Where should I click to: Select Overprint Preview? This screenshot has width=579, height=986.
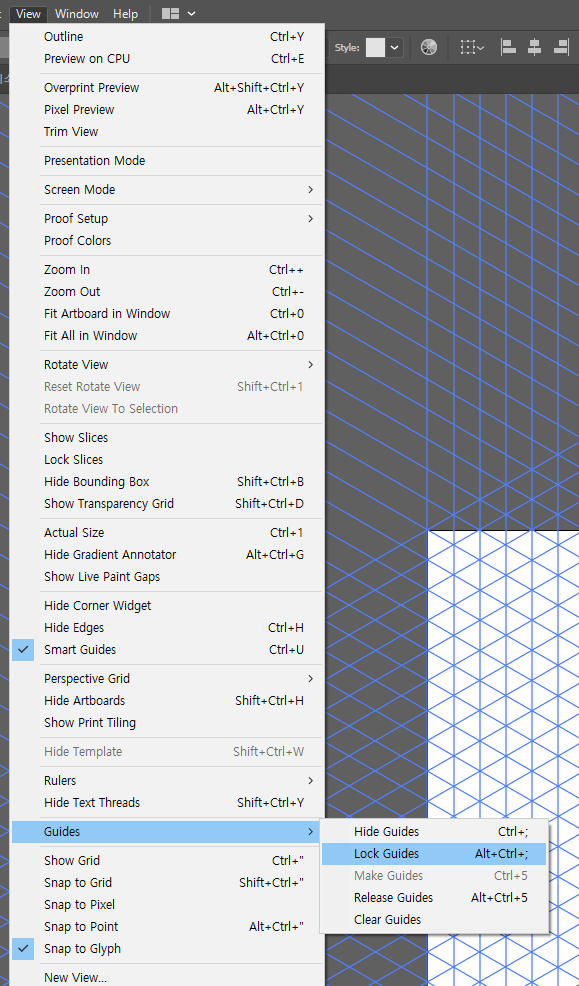tap(168, 88)
